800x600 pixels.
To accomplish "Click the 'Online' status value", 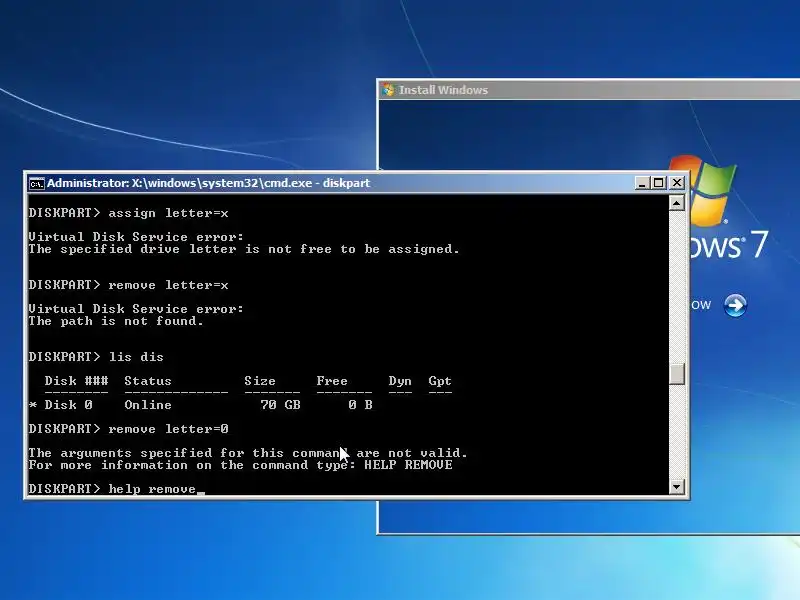I will click(148, 405).
